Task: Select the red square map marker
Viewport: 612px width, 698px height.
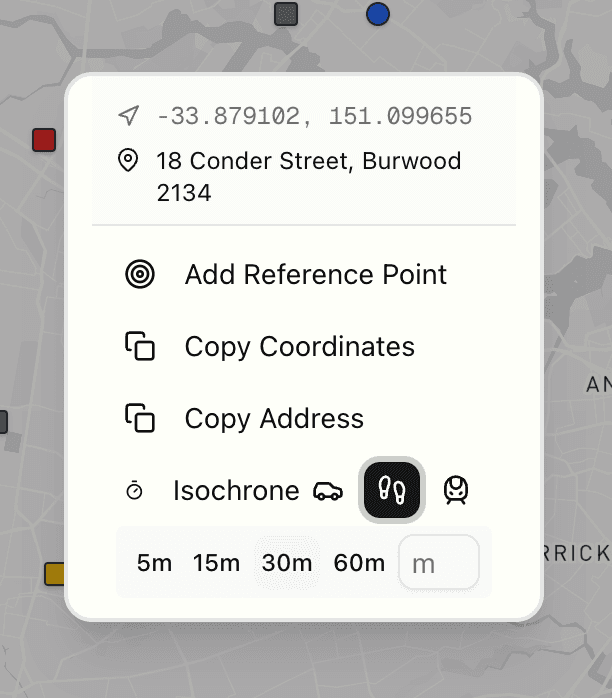Action: [x=44, y=140]
